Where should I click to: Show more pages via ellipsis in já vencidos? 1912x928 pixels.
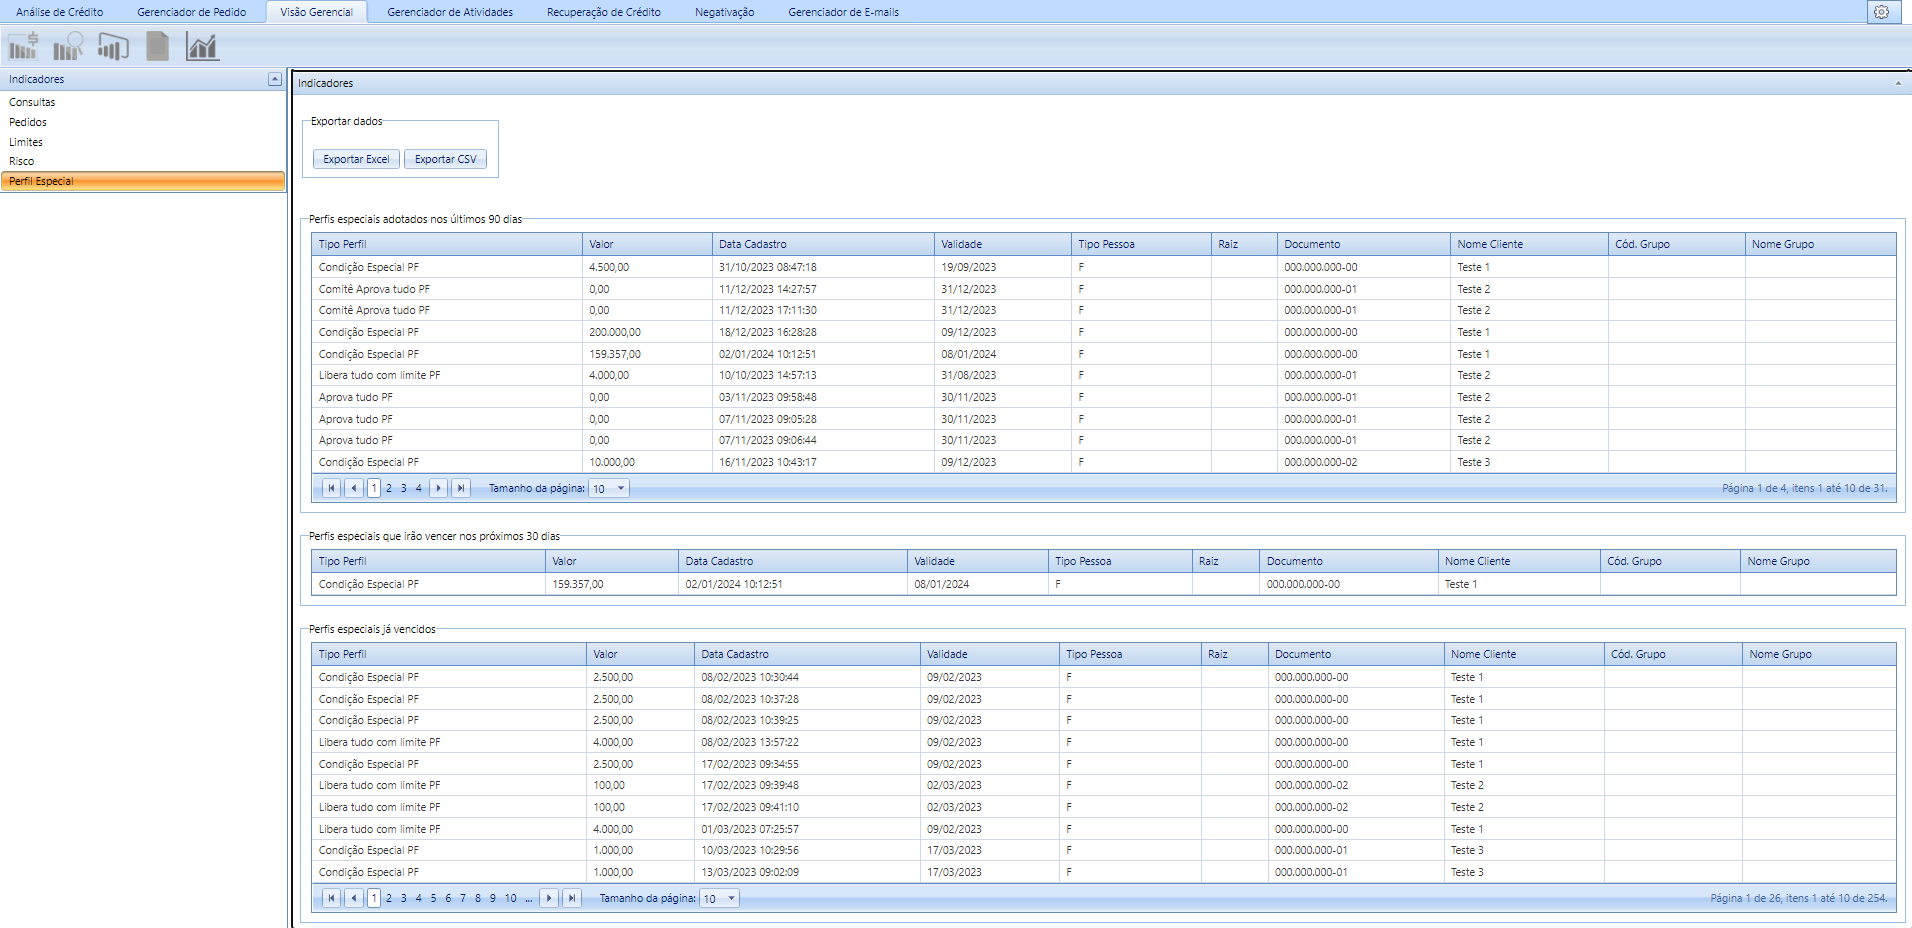click(x=529, y=898)
